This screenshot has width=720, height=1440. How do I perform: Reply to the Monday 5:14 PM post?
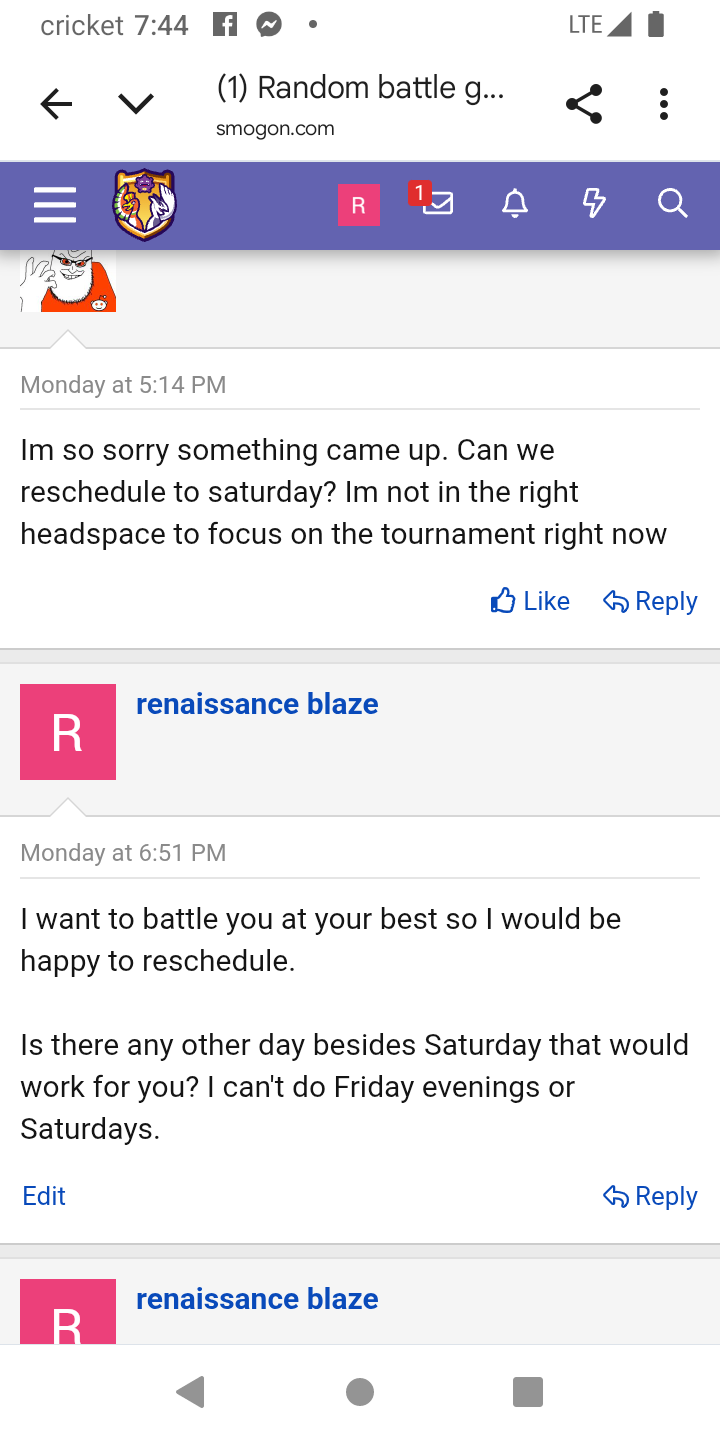(x=650, y=601)
